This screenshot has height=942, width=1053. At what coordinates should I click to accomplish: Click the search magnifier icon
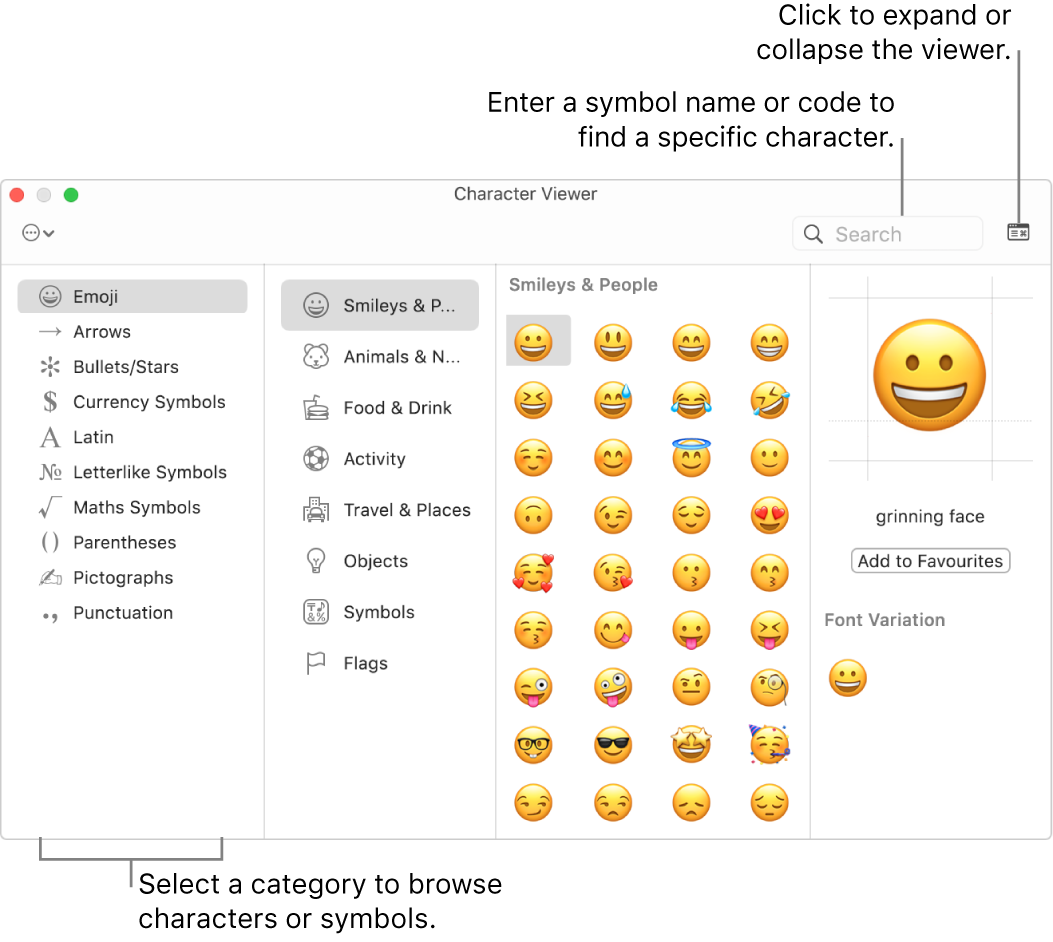812,233
